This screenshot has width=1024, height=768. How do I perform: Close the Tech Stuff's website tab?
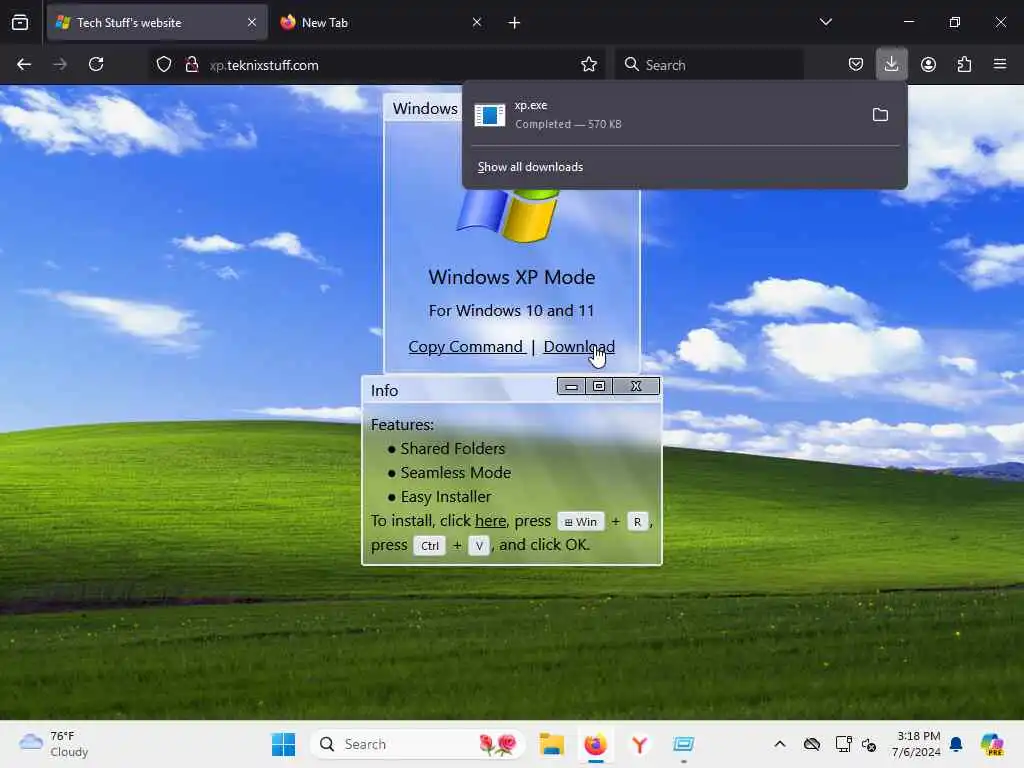click(252, 23)
